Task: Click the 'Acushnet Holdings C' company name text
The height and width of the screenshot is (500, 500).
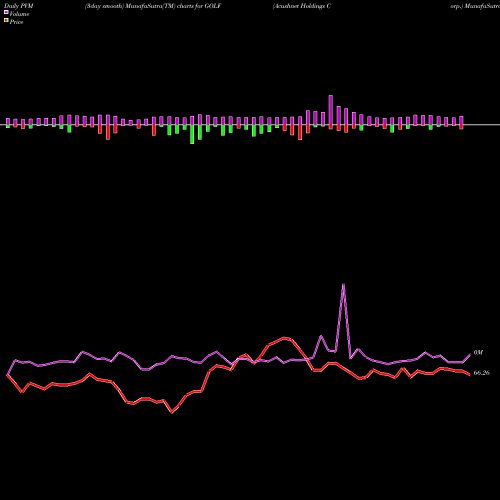Action: click(x=302, y=6)
